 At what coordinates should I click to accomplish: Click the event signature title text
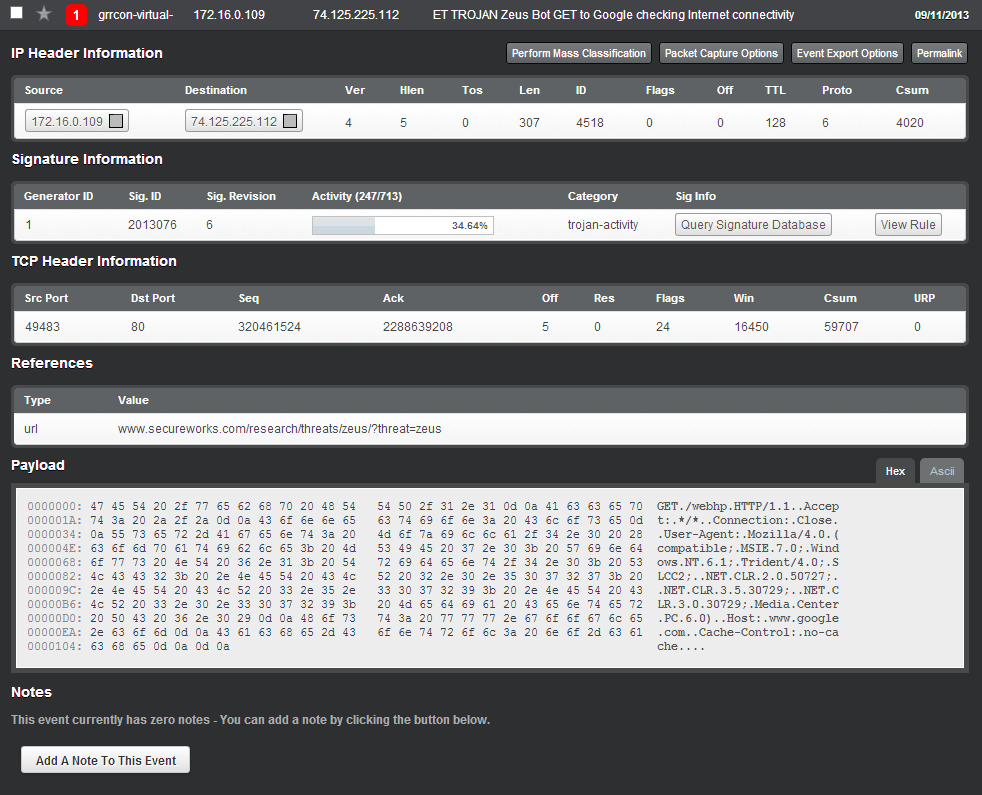tap(613, 15)
